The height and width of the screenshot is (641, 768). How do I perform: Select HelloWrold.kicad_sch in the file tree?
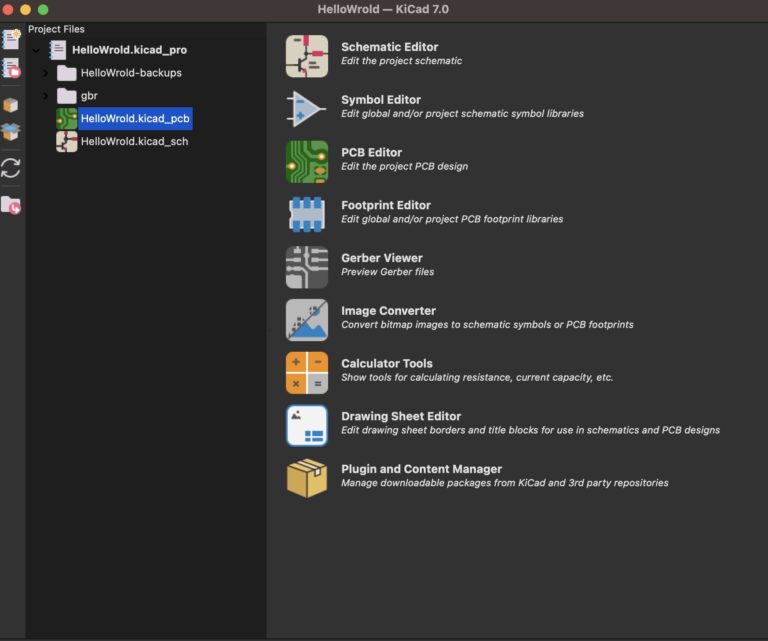click(x=134, y=142)
